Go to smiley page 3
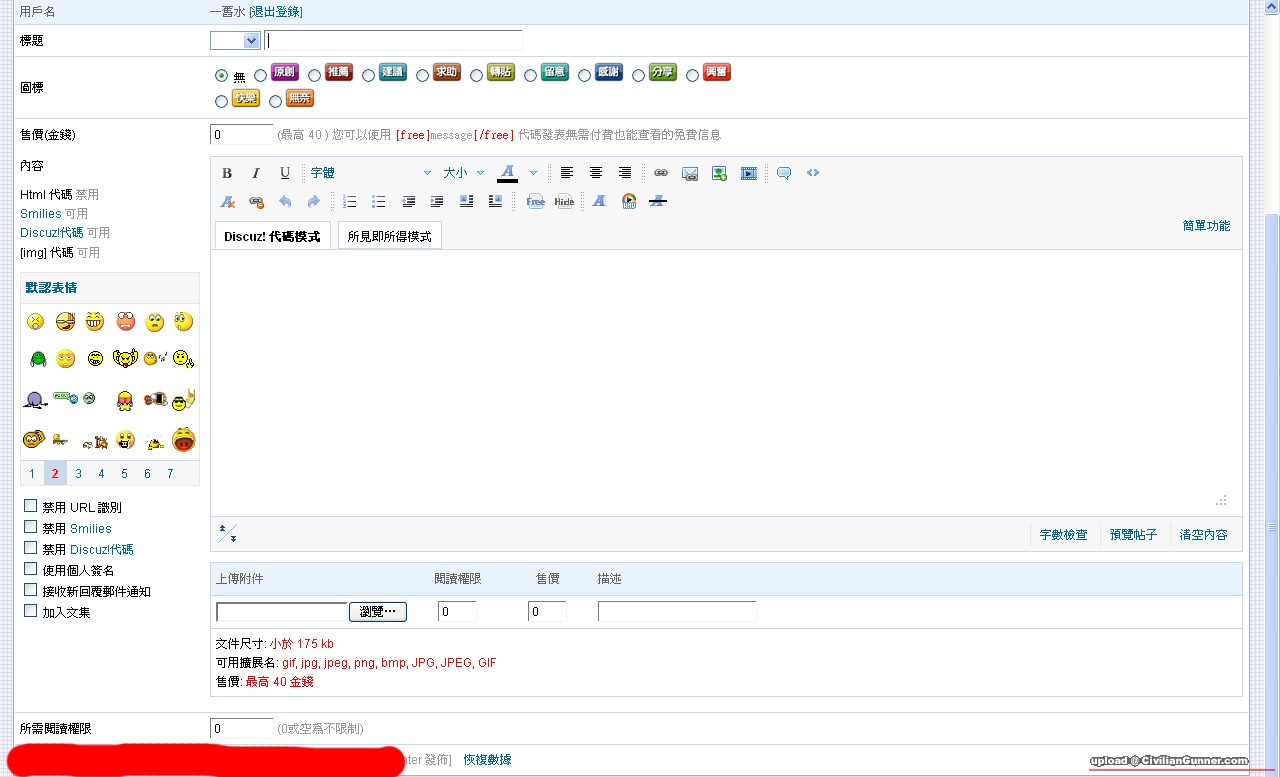Image resolution: width=1280 pixels, height=777 pixels. point(78,474)
